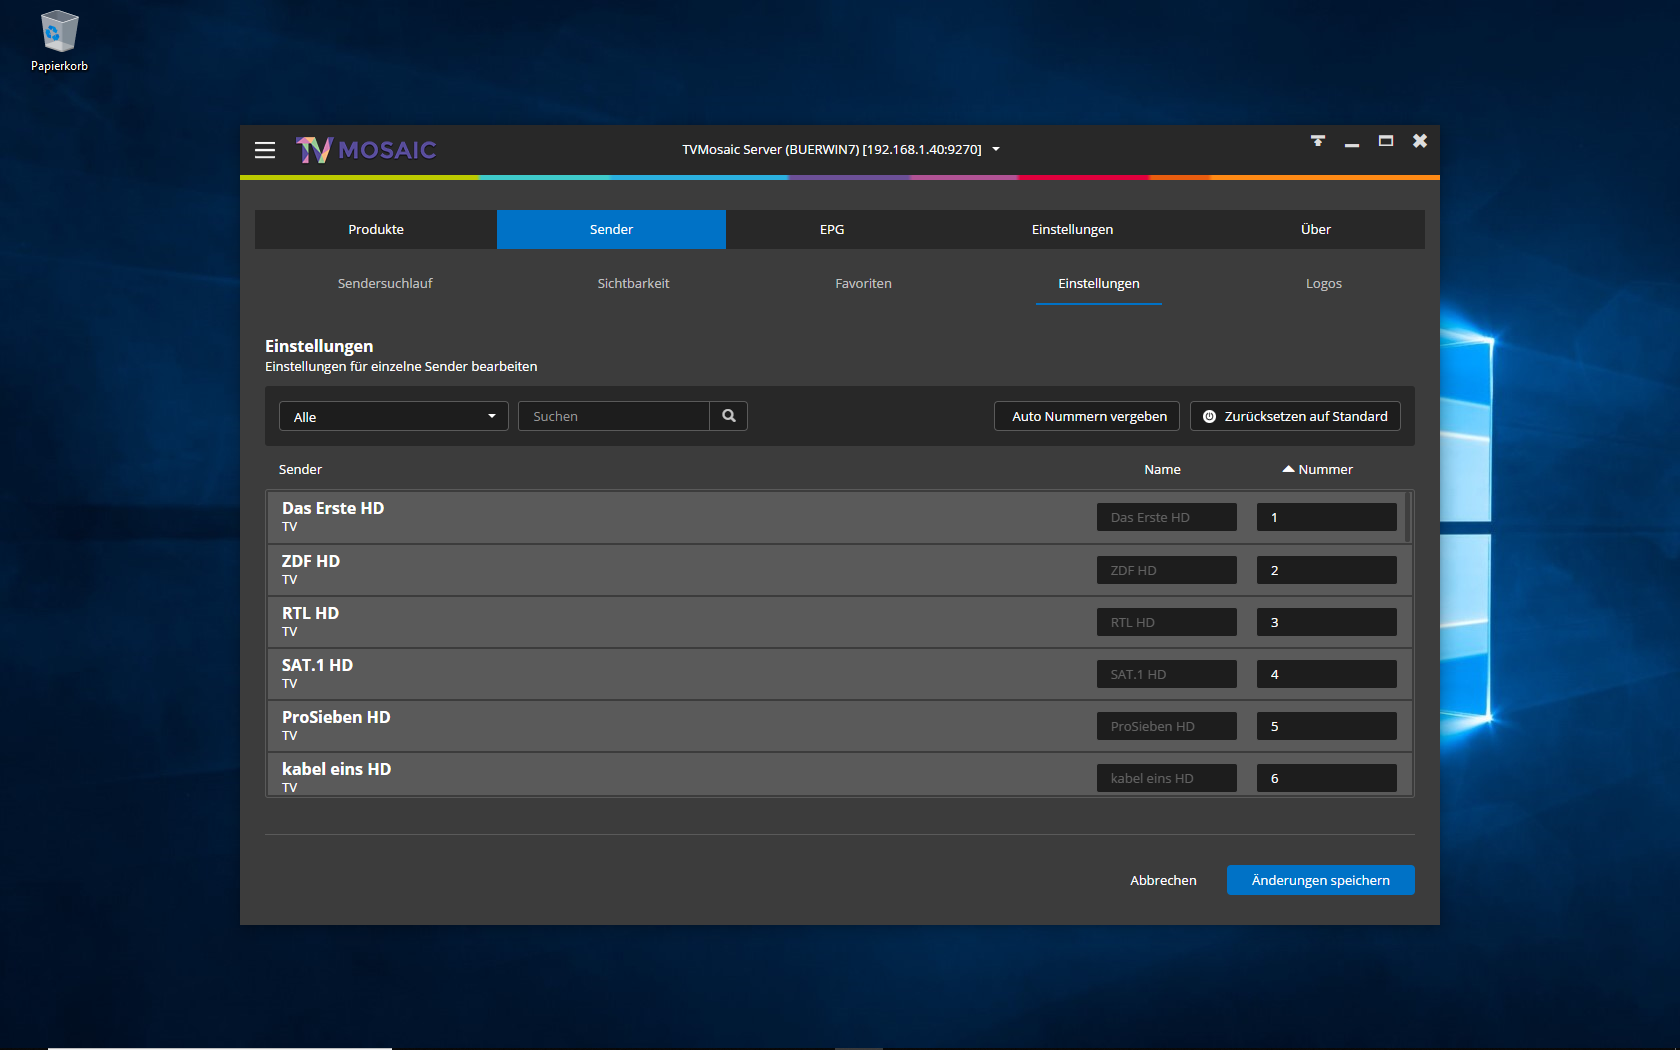Select the Einstellungen subtab

pyautogui.click(x=1099, y=283)
